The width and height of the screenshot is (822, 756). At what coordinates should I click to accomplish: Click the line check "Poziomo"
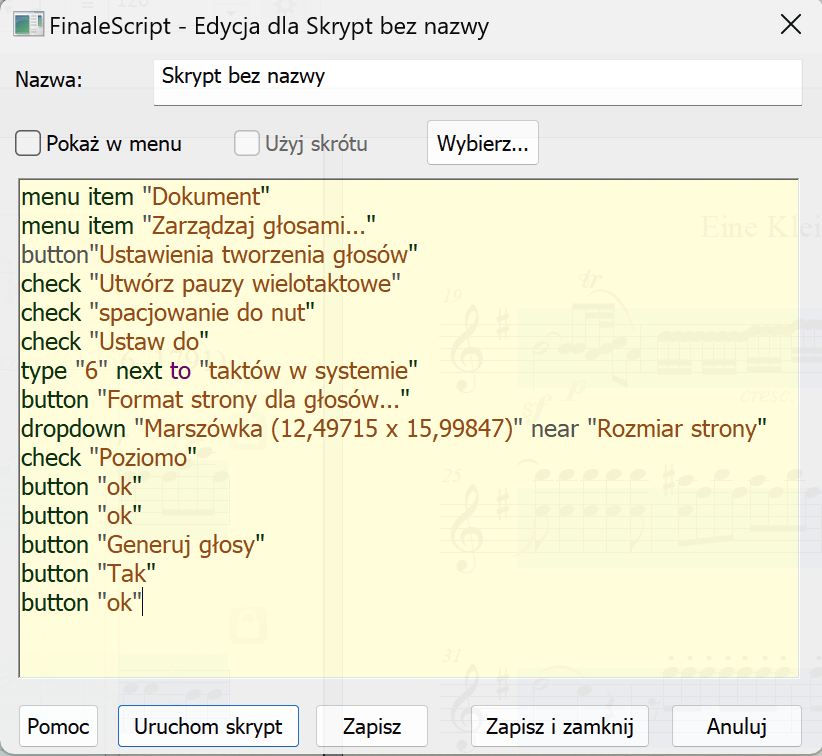pos(109,458)
